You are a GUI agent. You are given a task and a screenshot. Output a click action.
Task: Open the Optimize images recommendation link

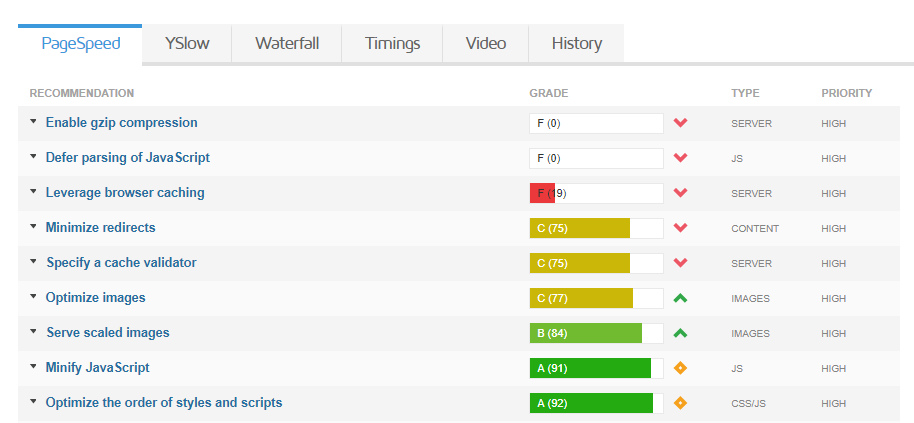(96, 298)
